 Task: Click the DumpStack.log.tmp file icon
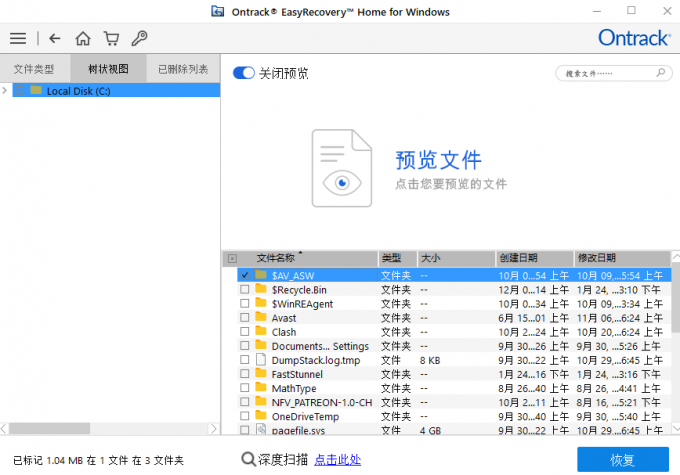coord(261,360)
